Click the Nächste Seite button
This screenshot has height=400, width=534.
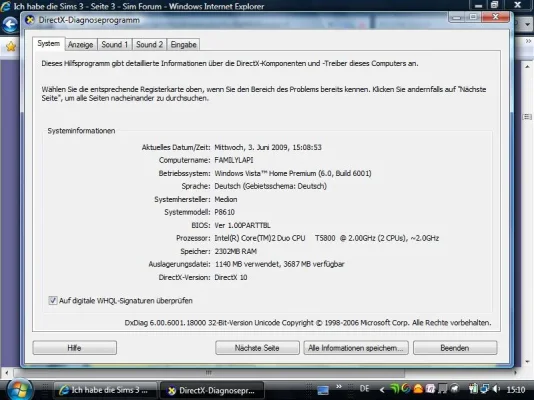[257, 348]
